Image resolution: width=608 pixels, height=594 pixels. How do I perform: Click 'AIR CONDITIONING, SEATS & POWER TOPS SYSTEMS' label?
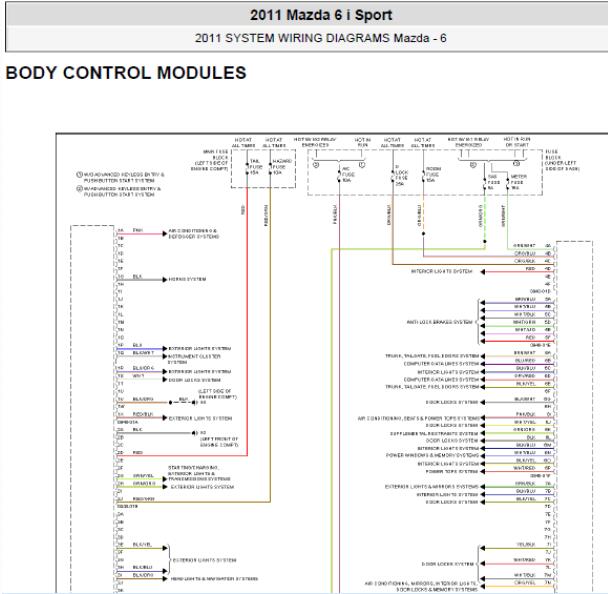point(419,418)
